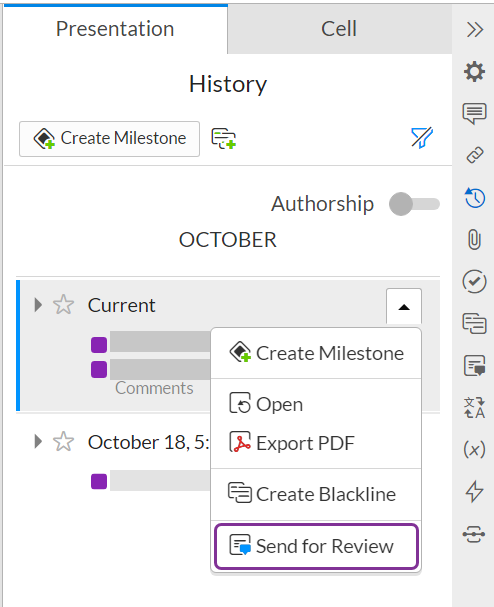Choose Send for Review from menu
Viewport: 494px width, 607px height.
click(x=317, y=546)
